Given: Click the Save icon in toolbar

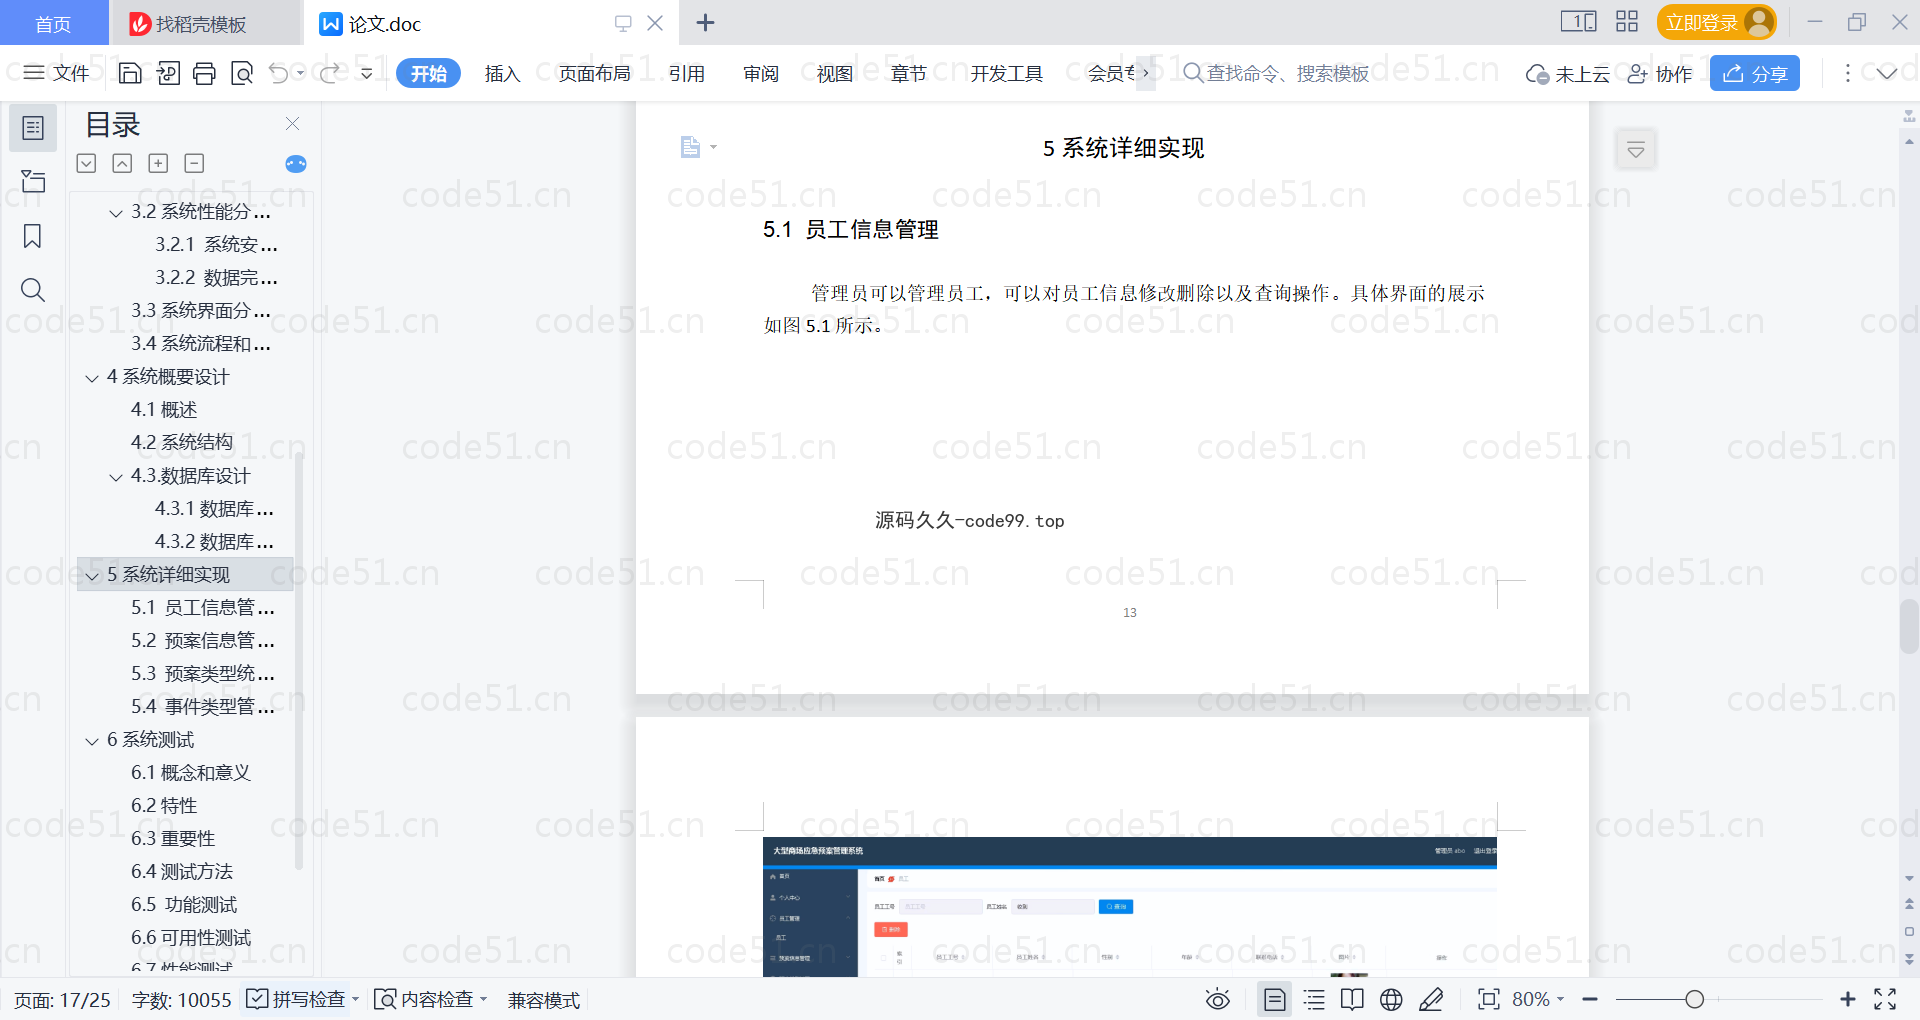Looking at the screenshot, I should (130, 73).
